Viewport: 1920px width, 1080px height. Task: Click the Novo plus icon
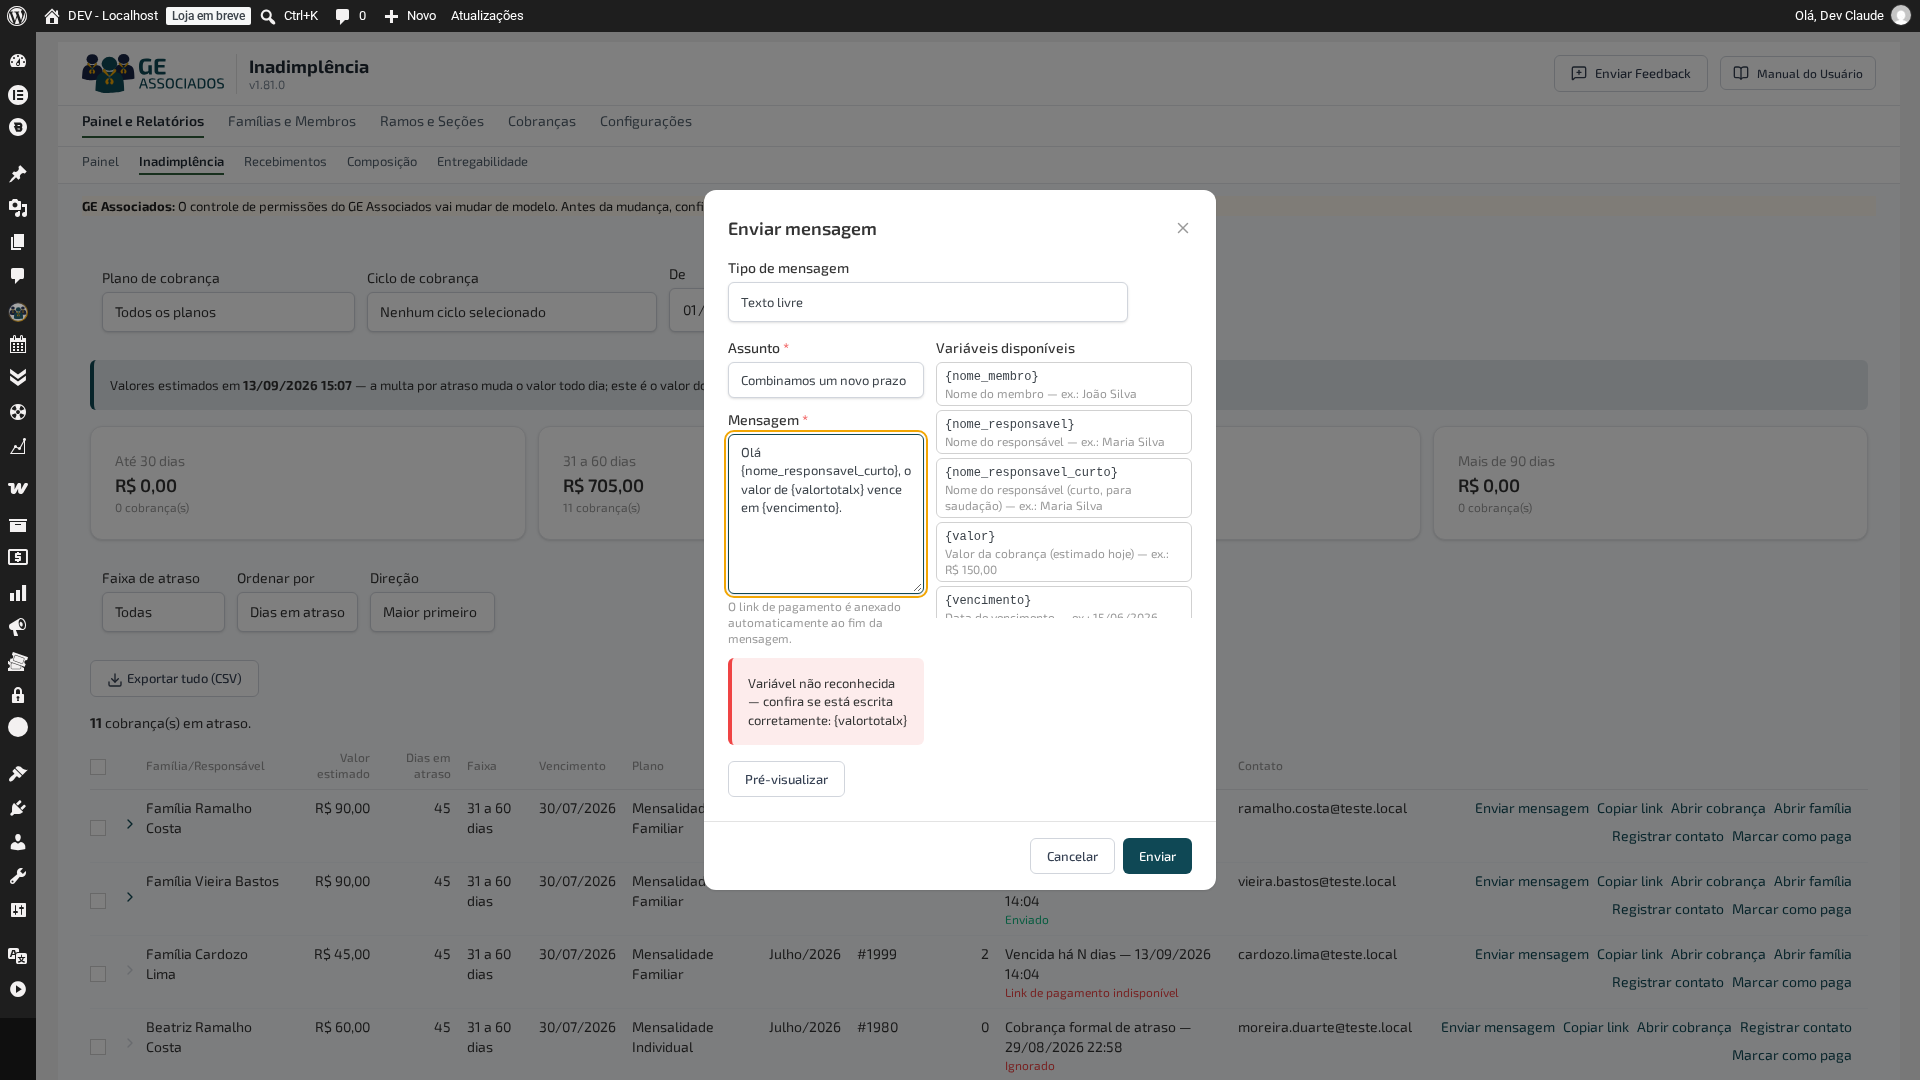(x=391, y=16)
